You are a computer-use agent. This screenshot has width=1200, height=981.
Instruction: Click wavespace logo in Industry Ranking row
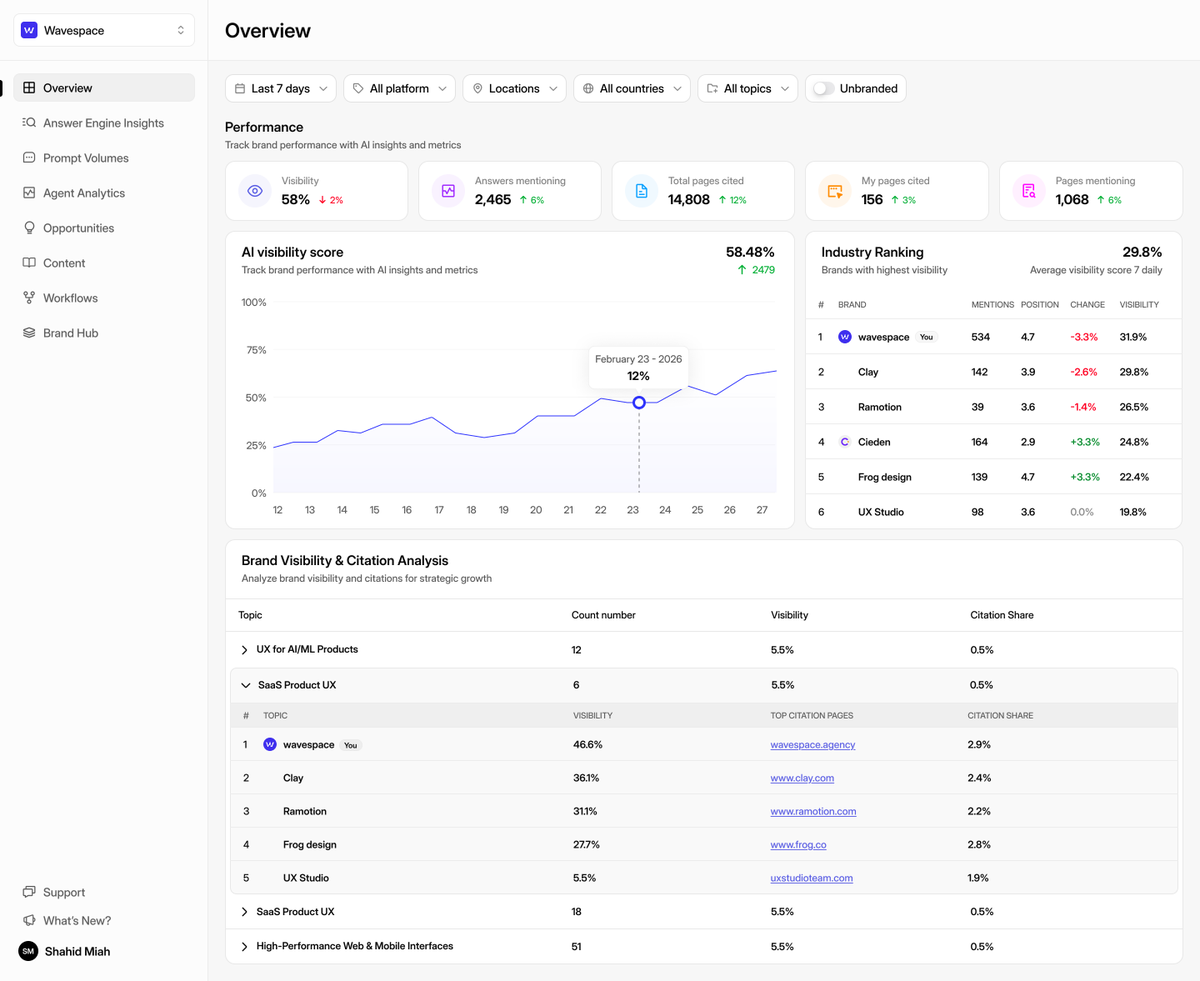tap(845, 337)
